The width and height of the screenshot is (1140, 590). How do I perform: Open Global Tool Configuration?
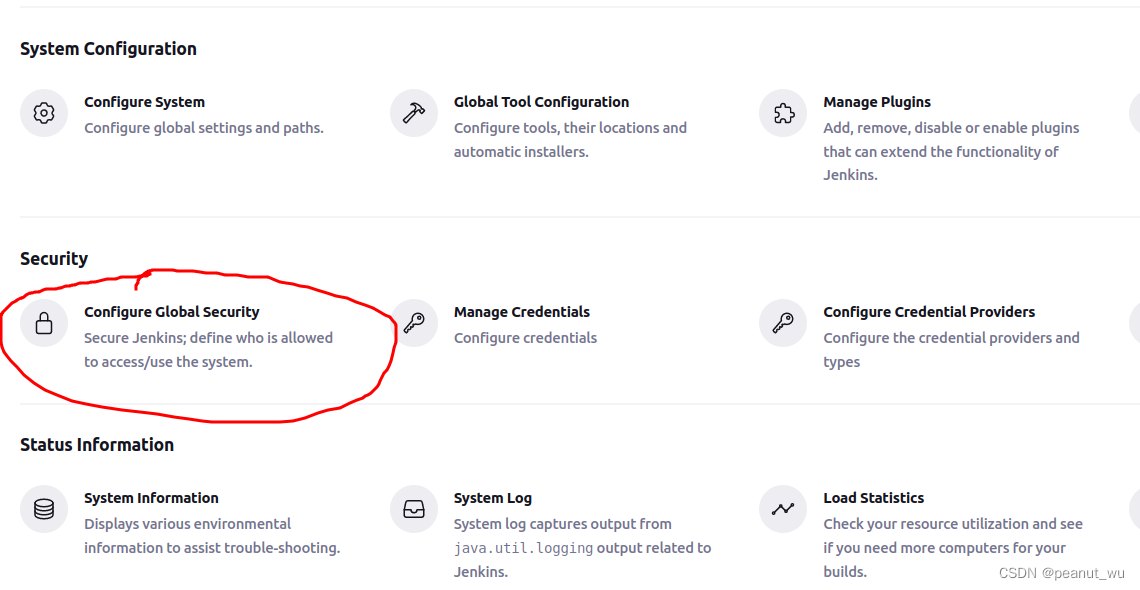(x=541, y=102)
